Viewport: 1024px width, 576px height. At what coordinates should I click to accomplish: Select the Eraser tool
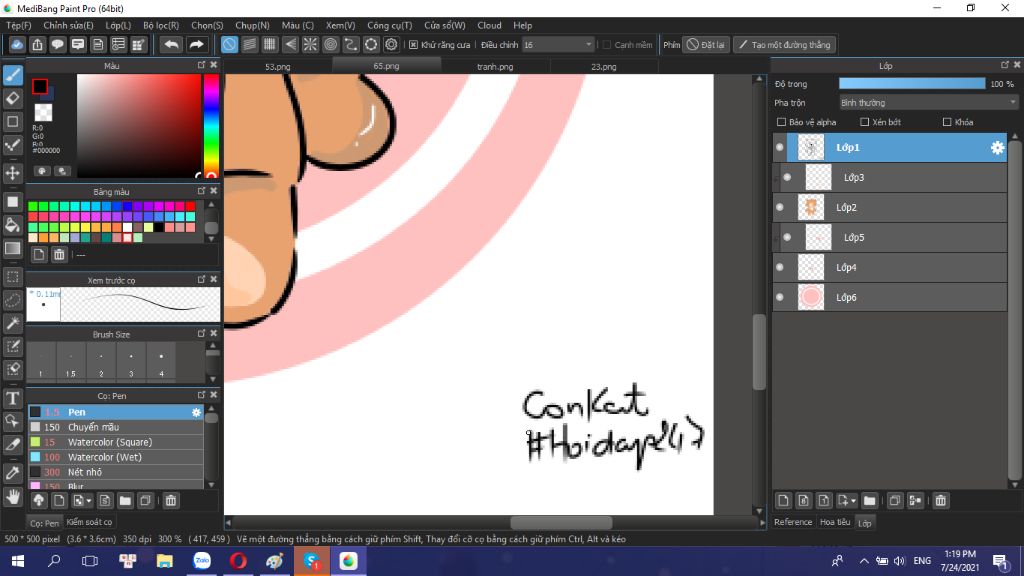[13, 99]
